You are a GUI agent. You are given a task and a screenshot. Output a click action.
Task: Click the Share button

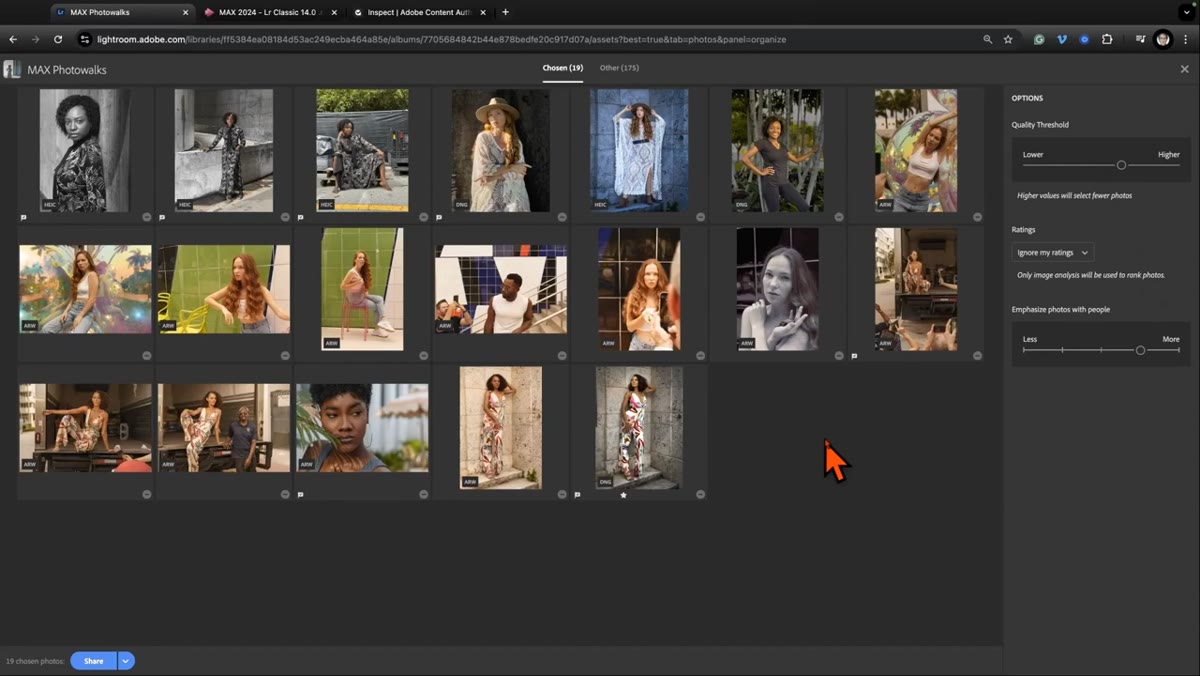[x=93, y=660]
